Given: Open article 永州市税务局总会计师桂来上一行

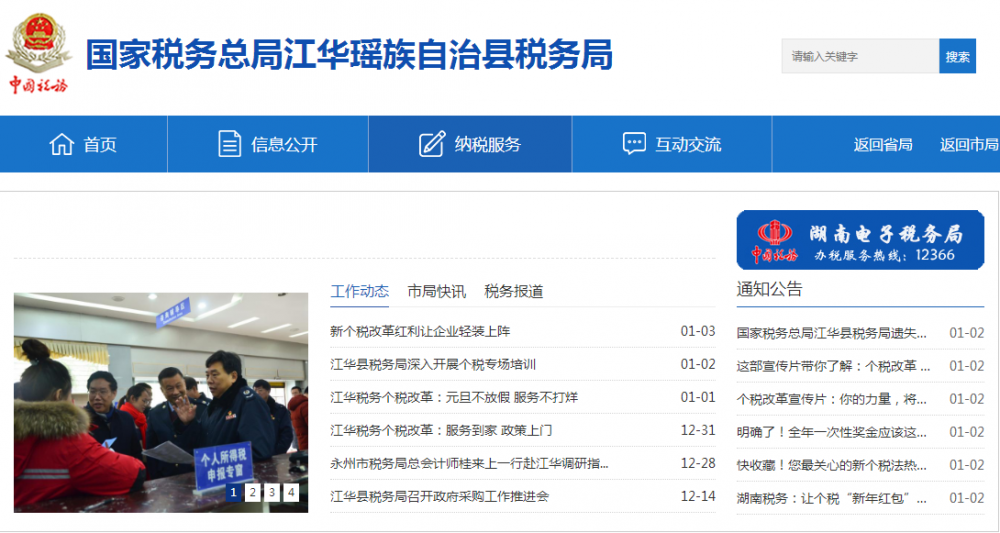Looking at the screenshot, I should pos(470,464).
